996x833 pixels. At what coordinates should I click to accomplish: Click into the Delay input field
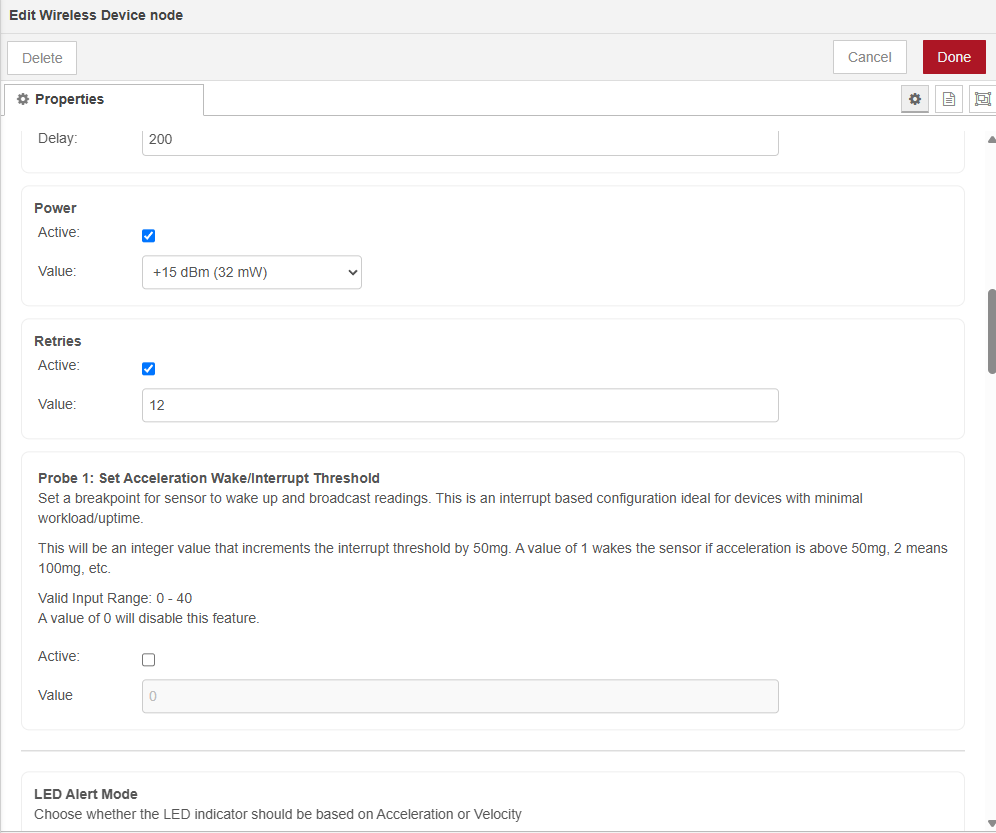point(460,140)
